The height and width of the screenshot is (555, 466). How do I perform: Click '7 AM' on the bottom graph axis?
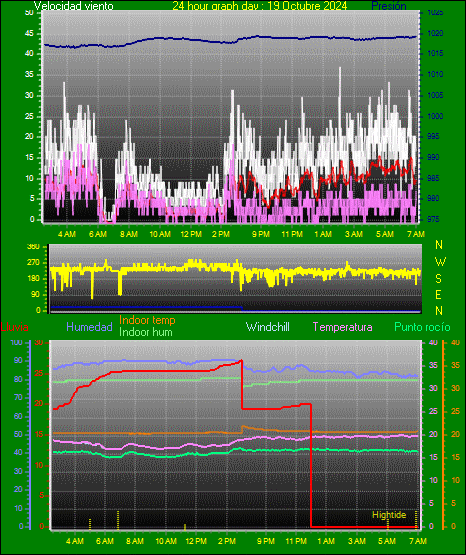[418, 541]
